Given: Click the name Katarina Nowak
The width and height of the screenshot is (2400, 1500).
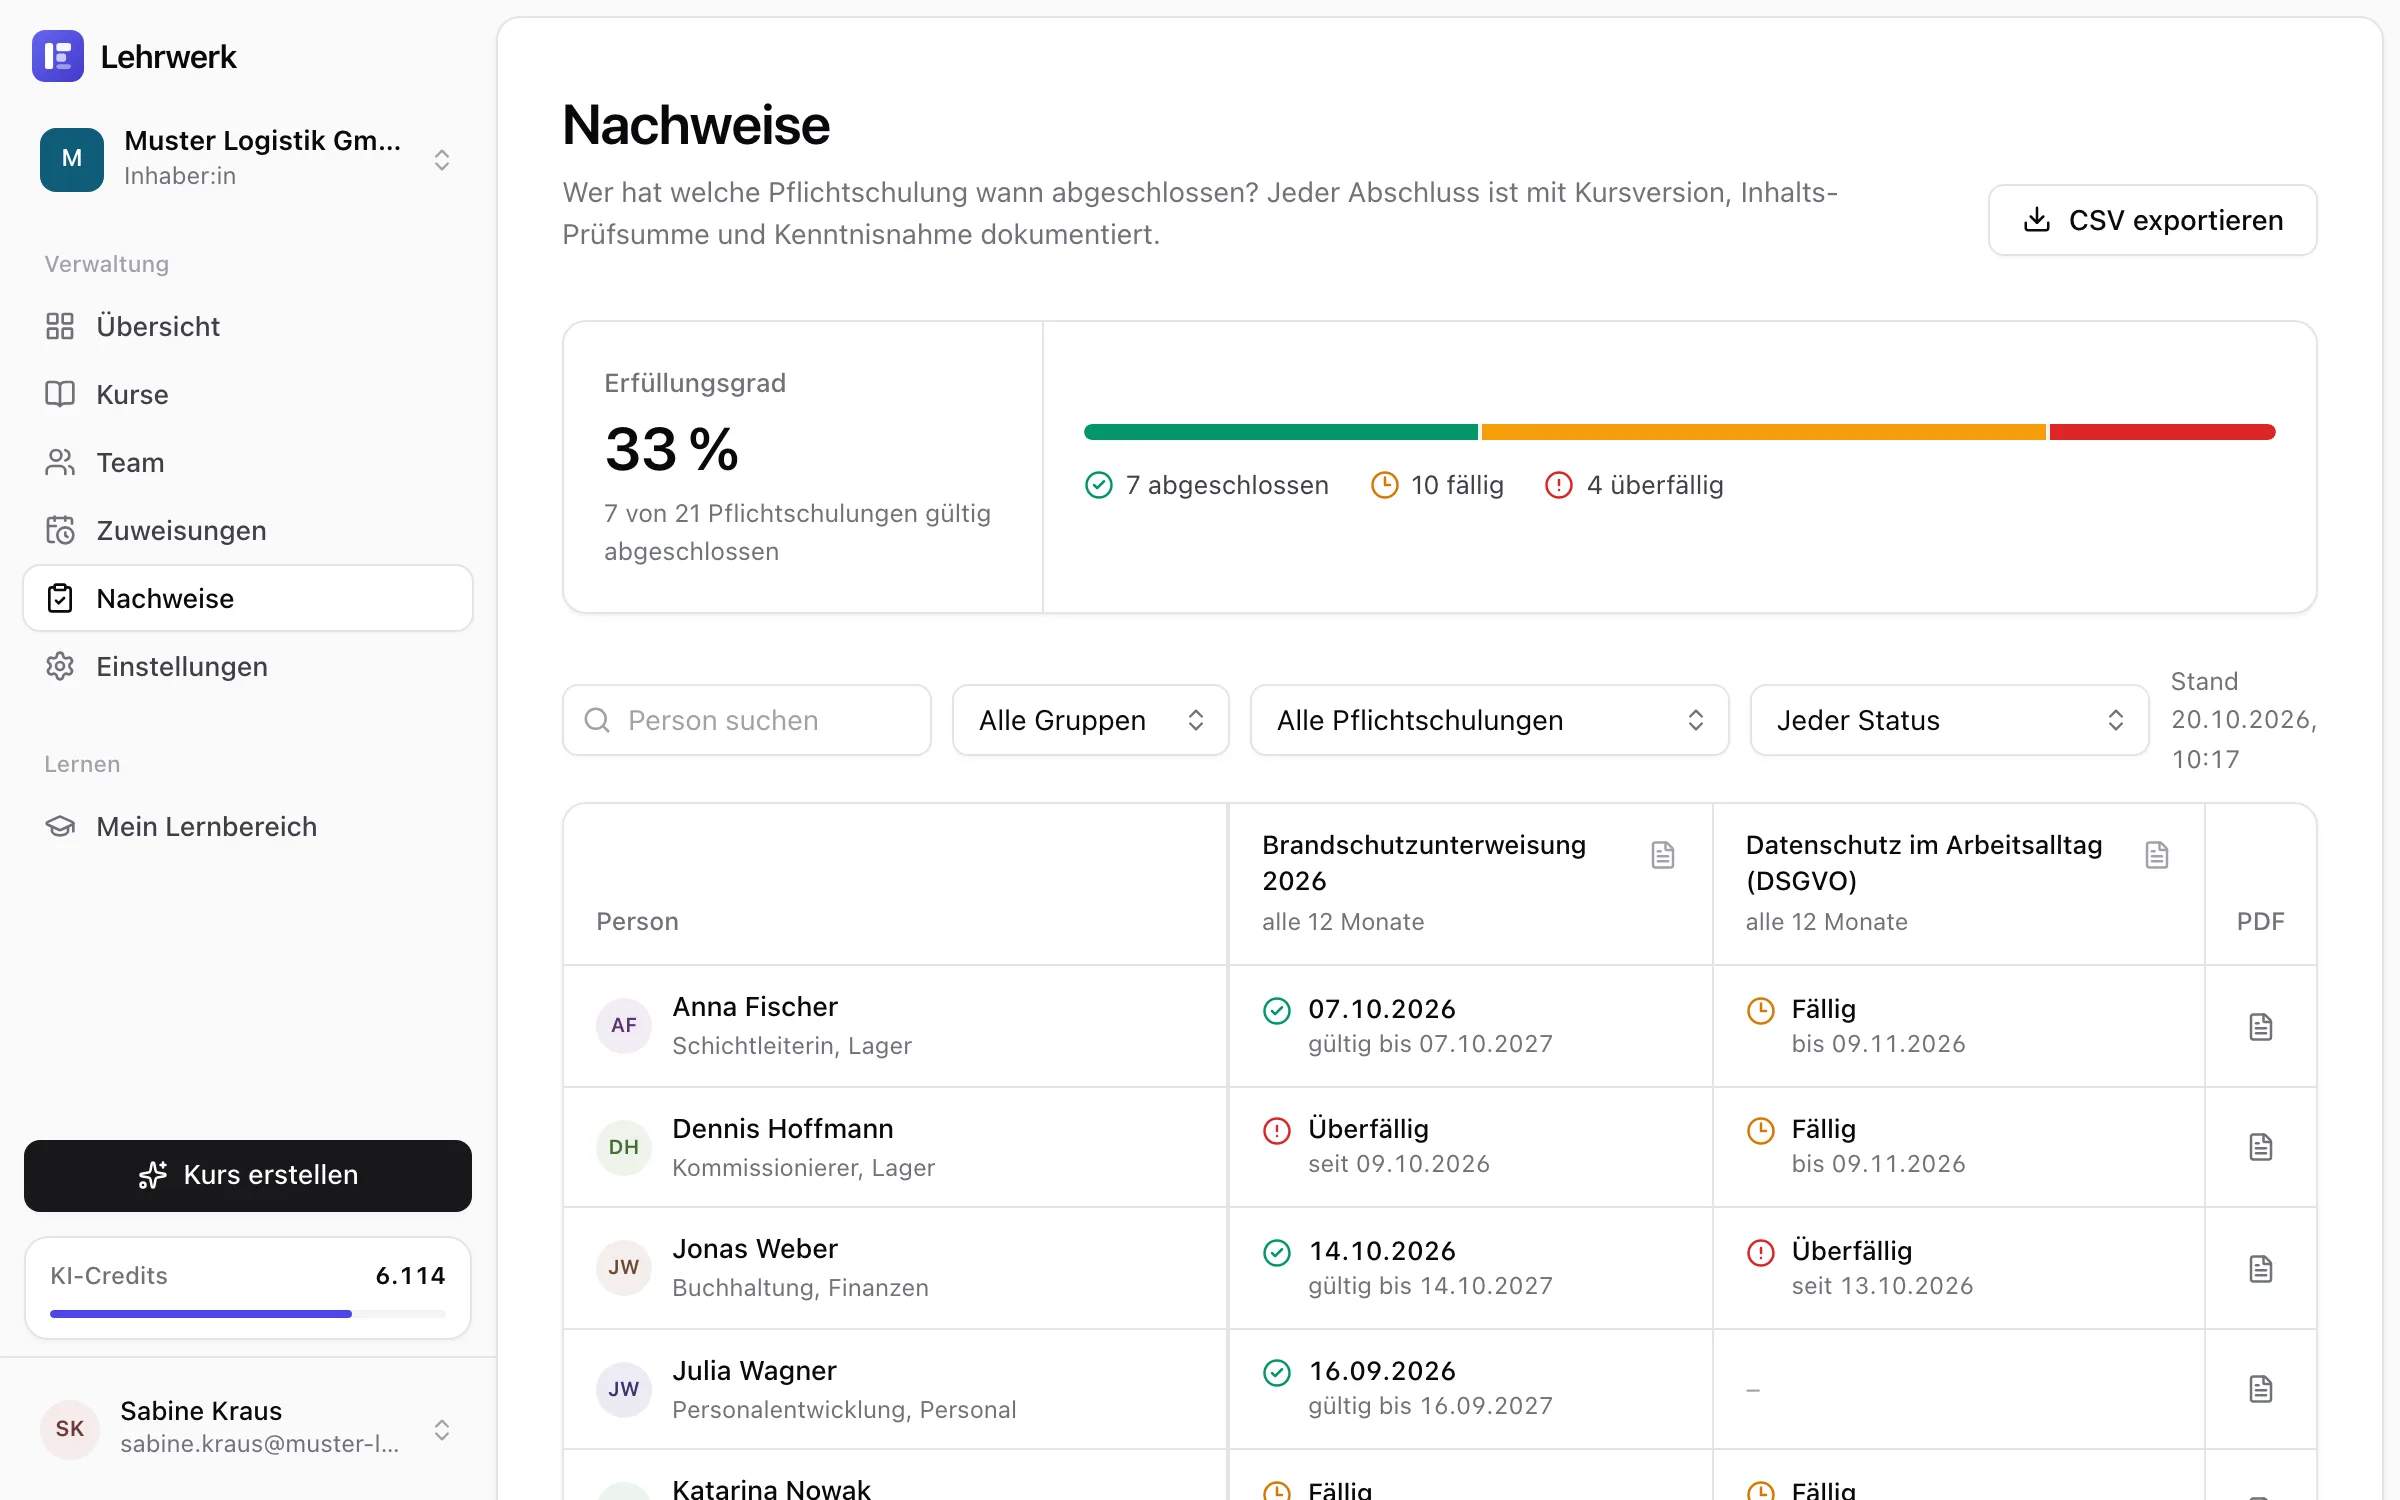Looking at the screenshot, I should point(771,1488).
